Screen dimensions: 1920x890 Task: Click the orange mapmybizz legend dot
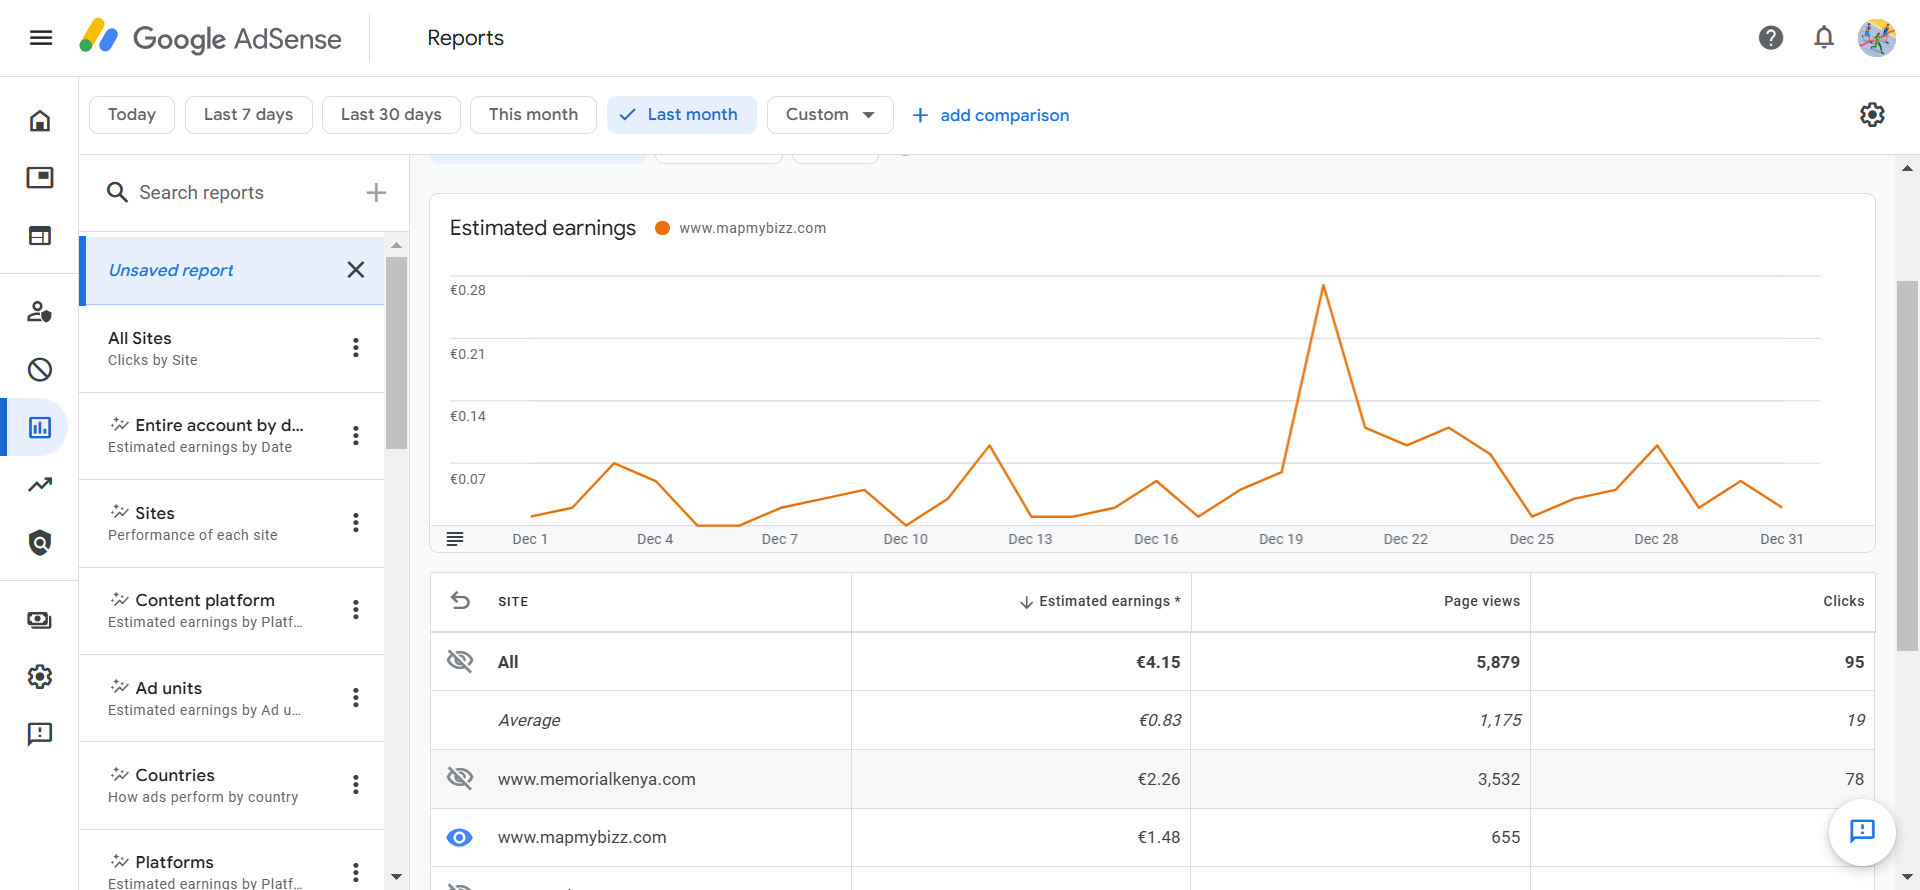tap(662, 228)
